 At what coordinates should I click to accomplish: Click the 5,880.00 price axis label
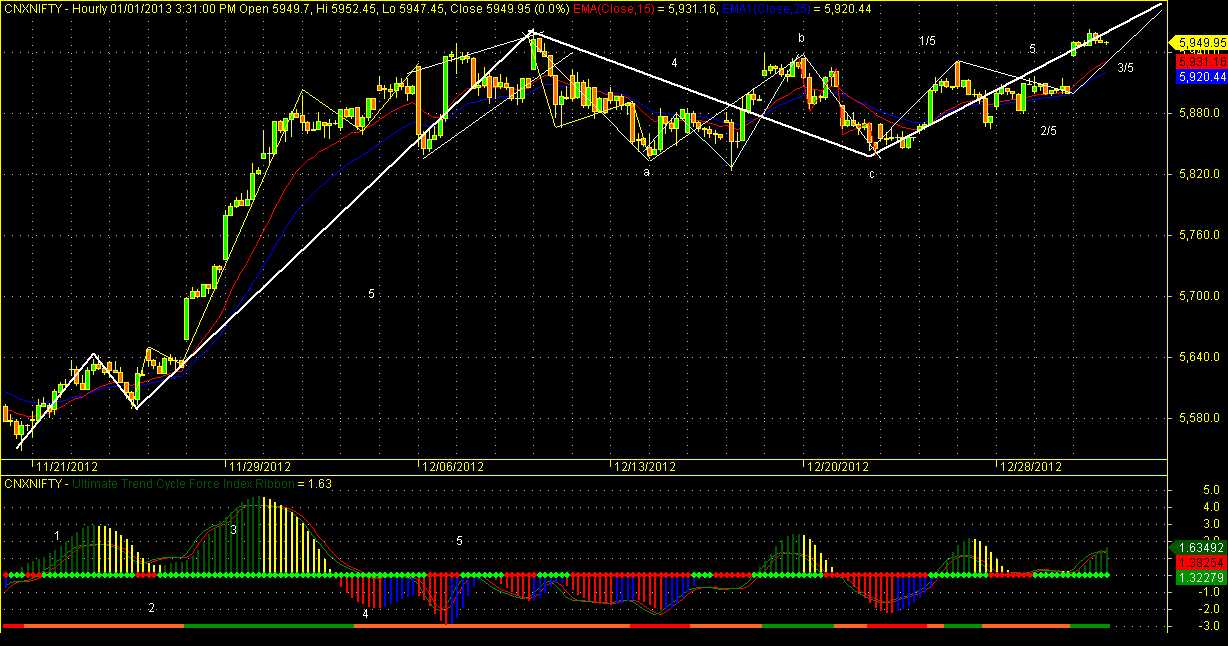[1201, 113]
